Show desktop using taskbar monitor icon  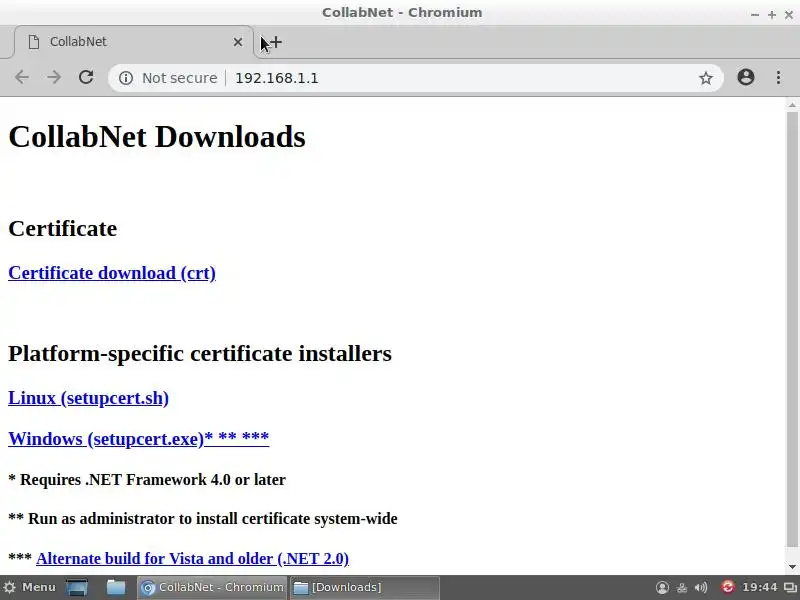pyautogui.click(x=77, y=587)
